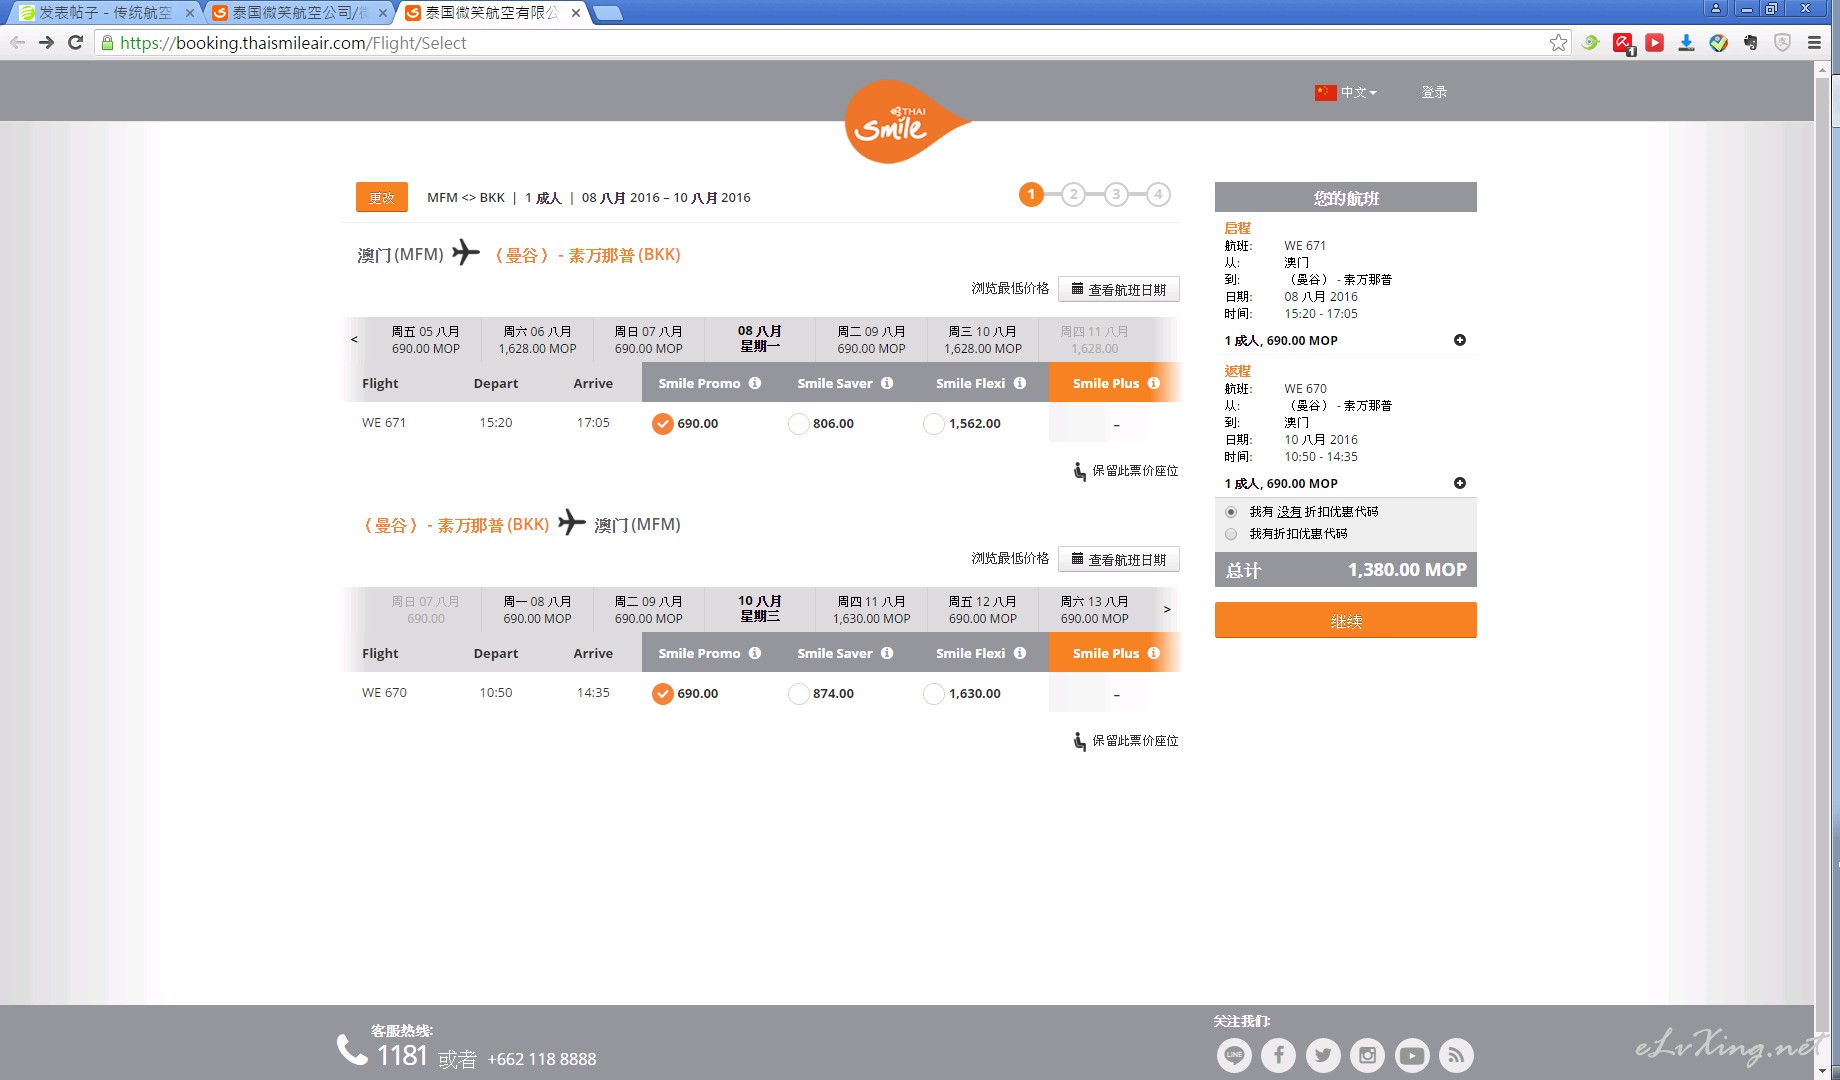Click outbound 保留此票价座位 link
The height and width of the screenshot is (1080, 1840).
click(1126, 471)
